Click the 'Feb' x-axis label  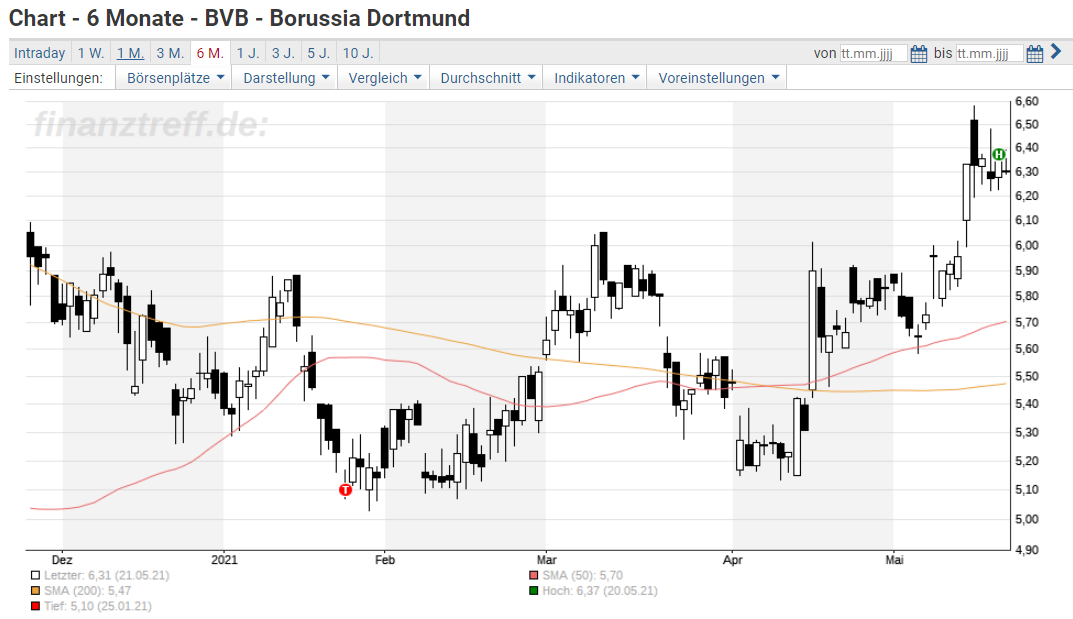385,559
